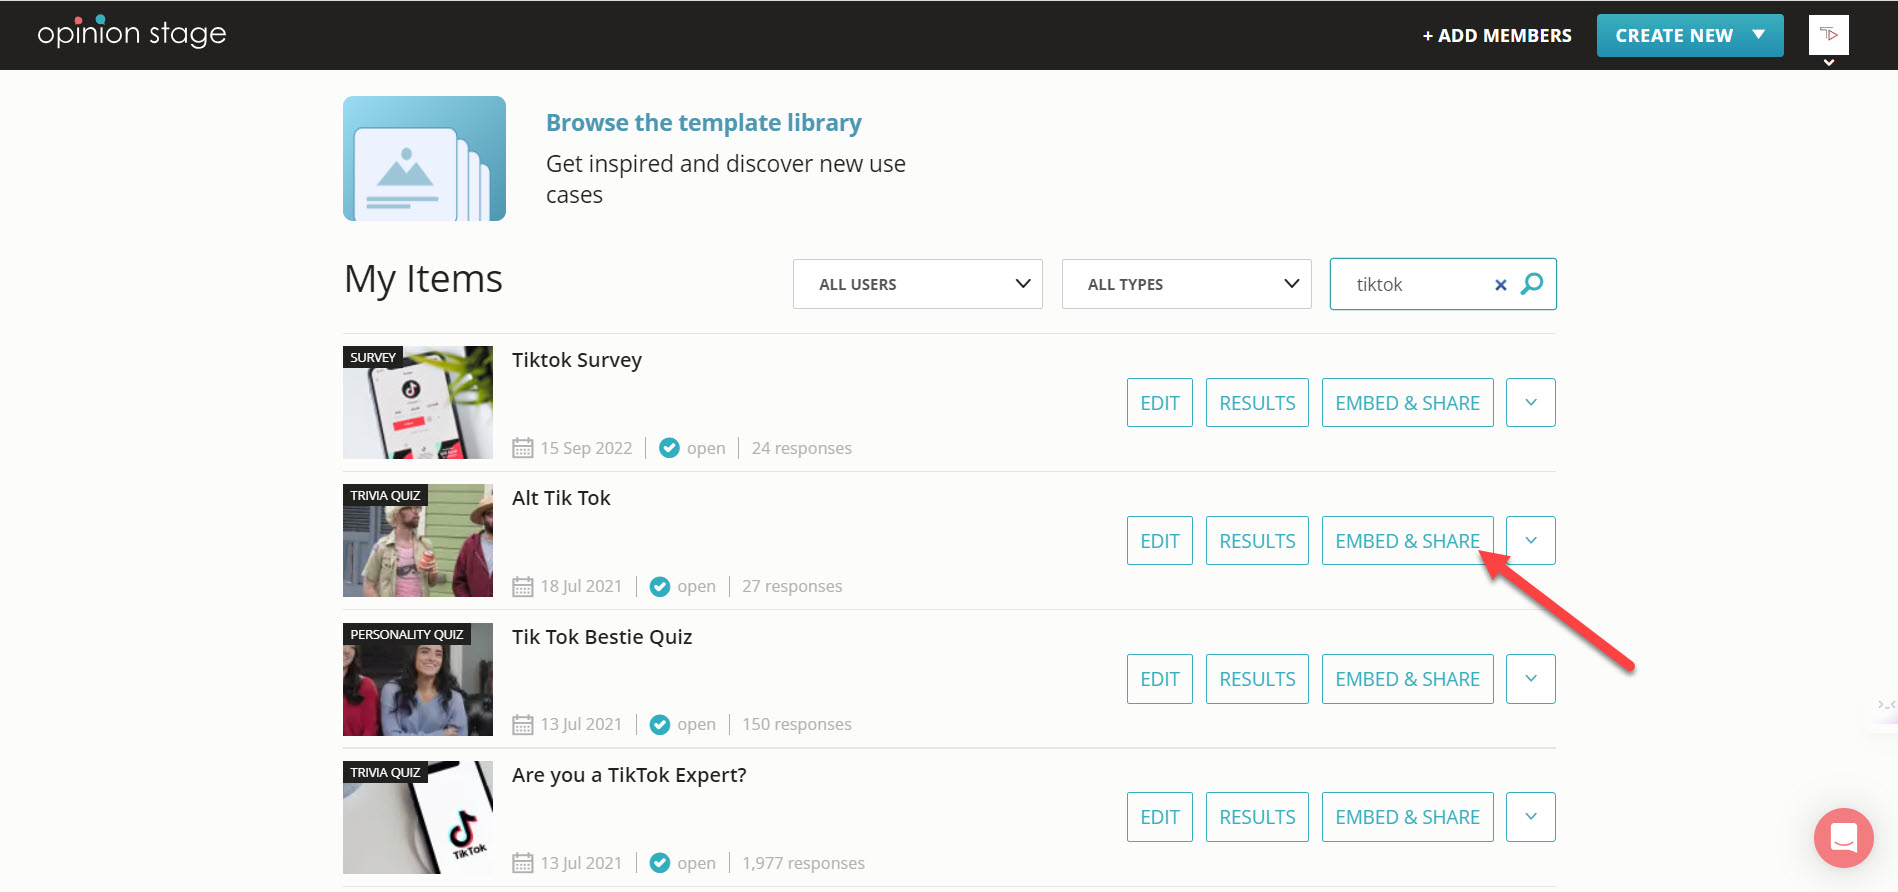The width and height of the screenshot is (1898, 892).
Task: Open the Browse the template library link
Action: 703,122
